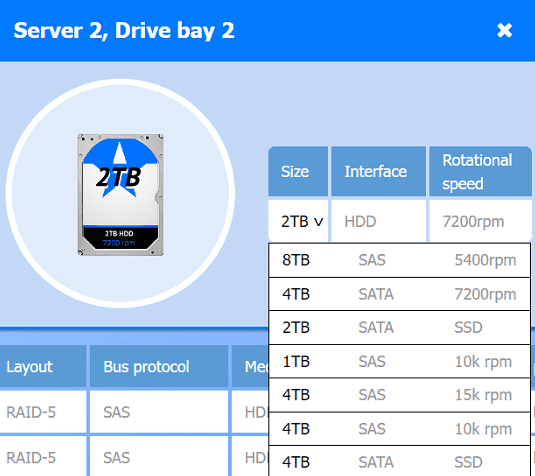
Task: Pick the 4TB SATA SSD option
Action: tap(399, 461)
